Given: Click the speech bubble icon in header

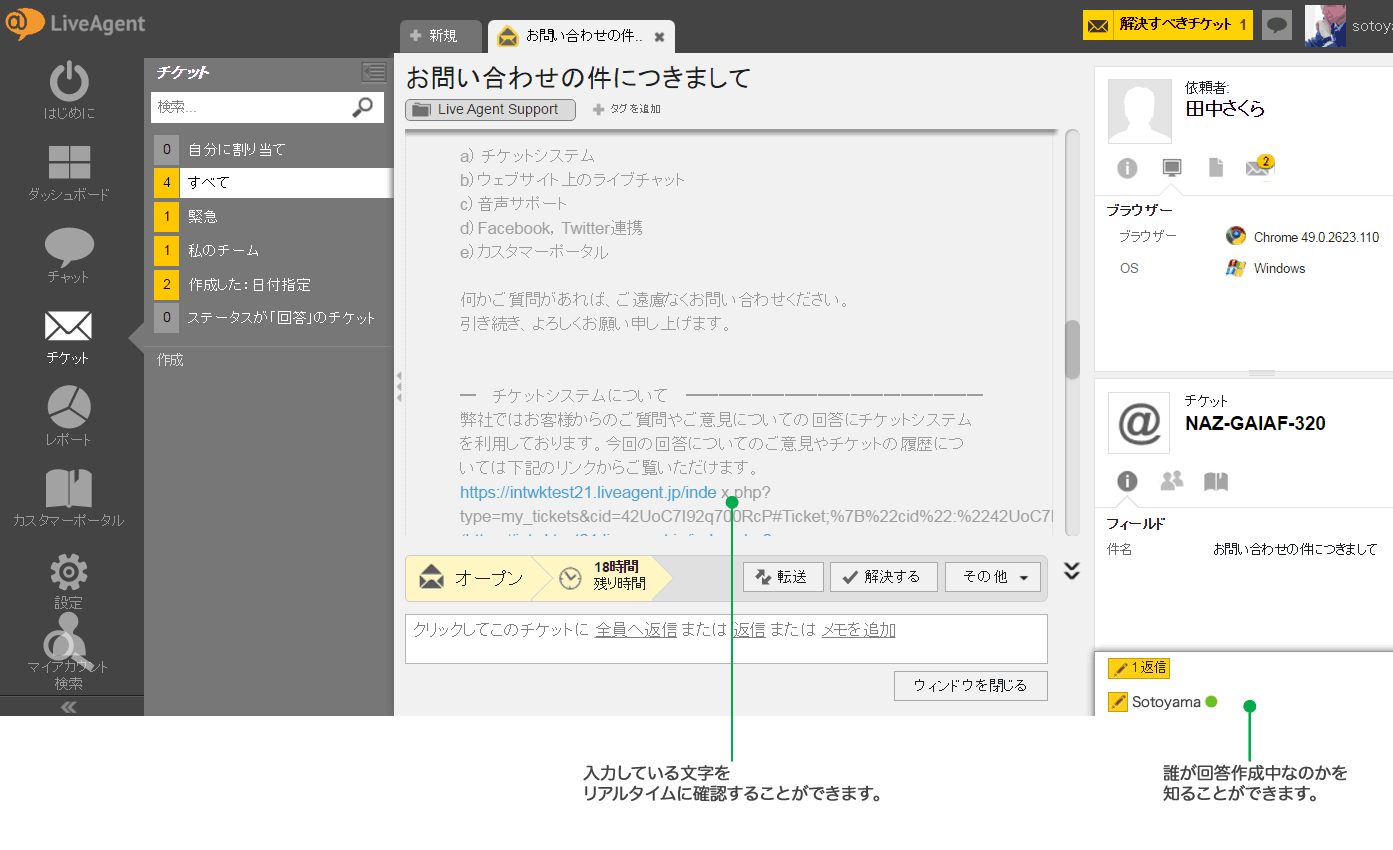Looking at the screenshot, I should (x=1276, y=25).
